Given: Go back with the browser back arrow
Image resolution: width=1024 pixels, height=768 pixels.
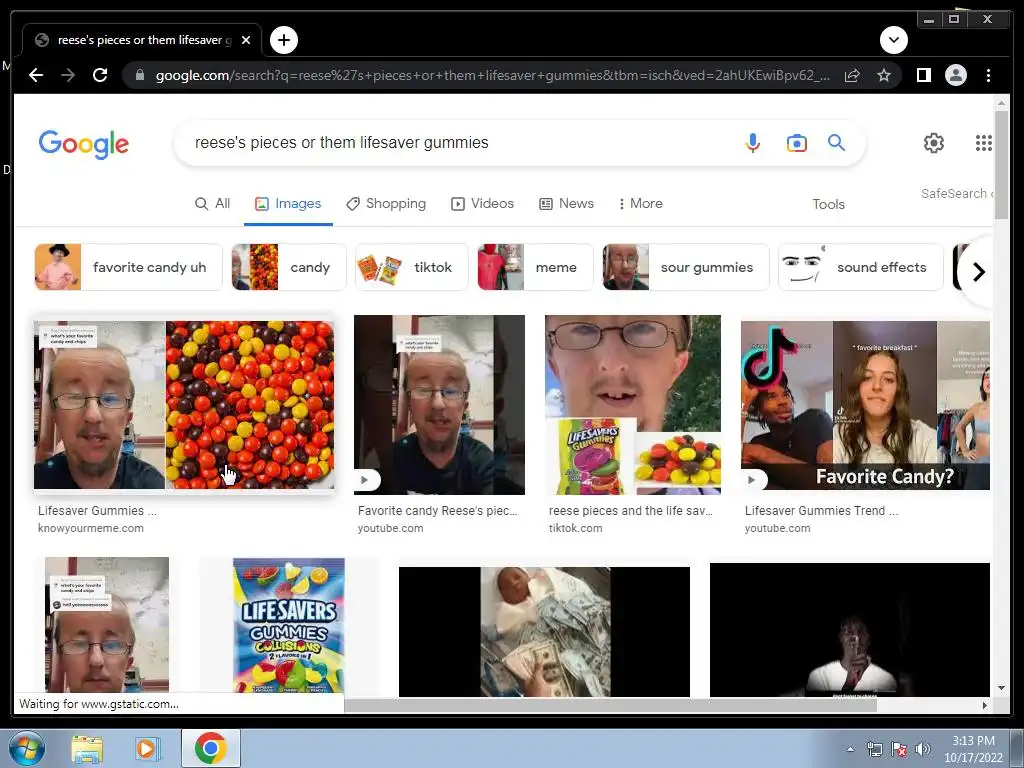Looking at the screenshot, I should (x=36, y=75).
